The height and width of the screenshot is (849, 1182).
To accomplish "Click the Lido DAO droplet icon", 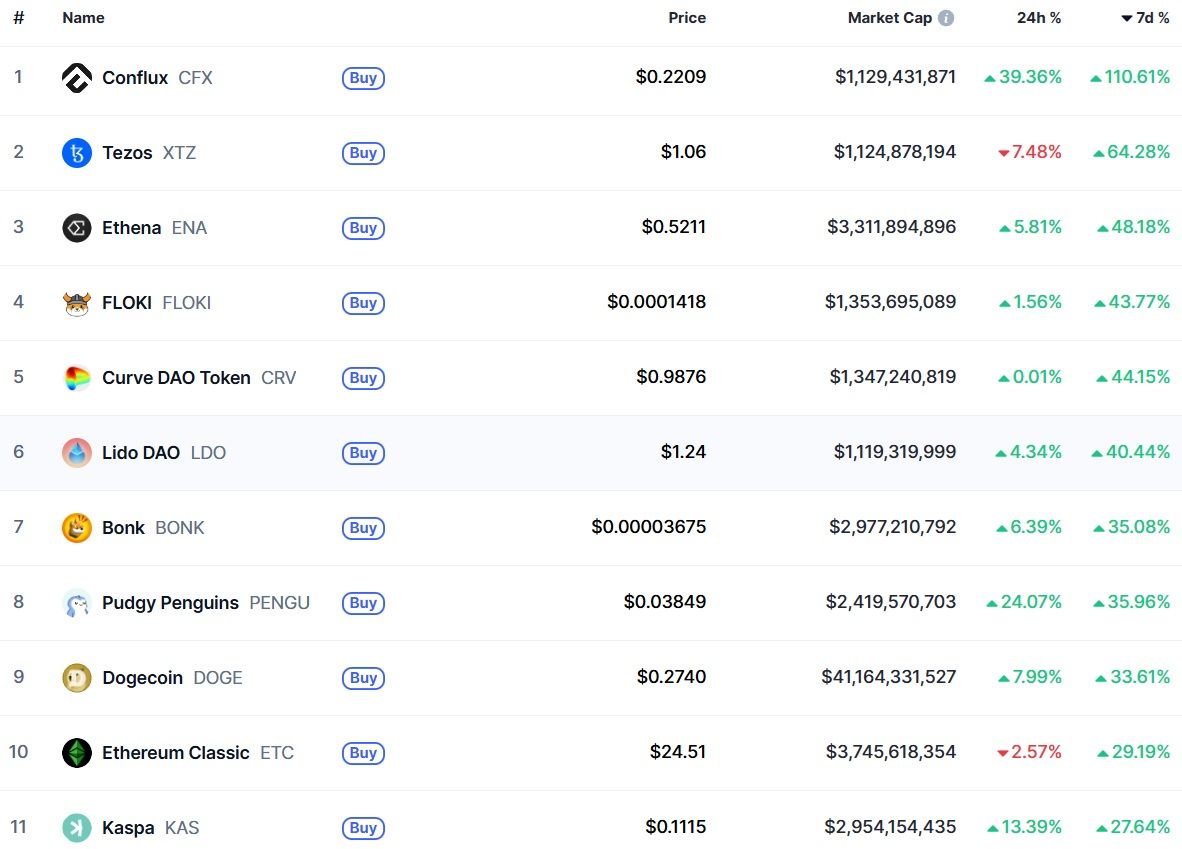I will coord(76,452).
